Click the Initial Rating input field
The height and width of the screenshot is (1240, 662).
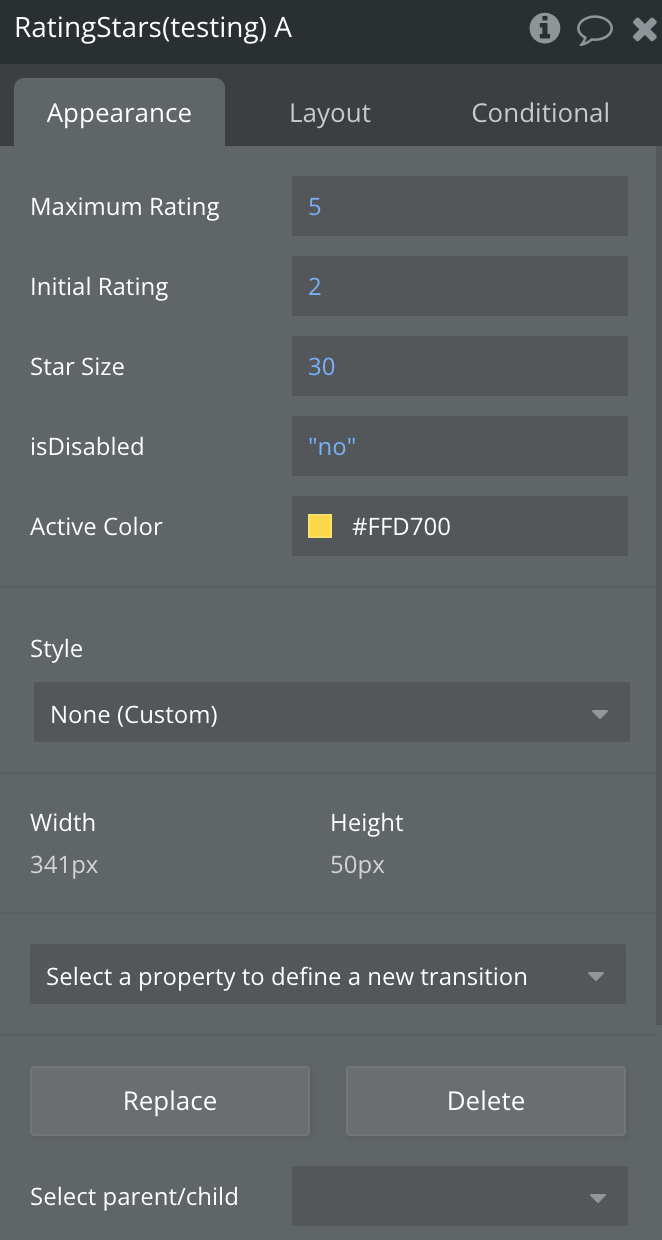click(x=460, y=287)
